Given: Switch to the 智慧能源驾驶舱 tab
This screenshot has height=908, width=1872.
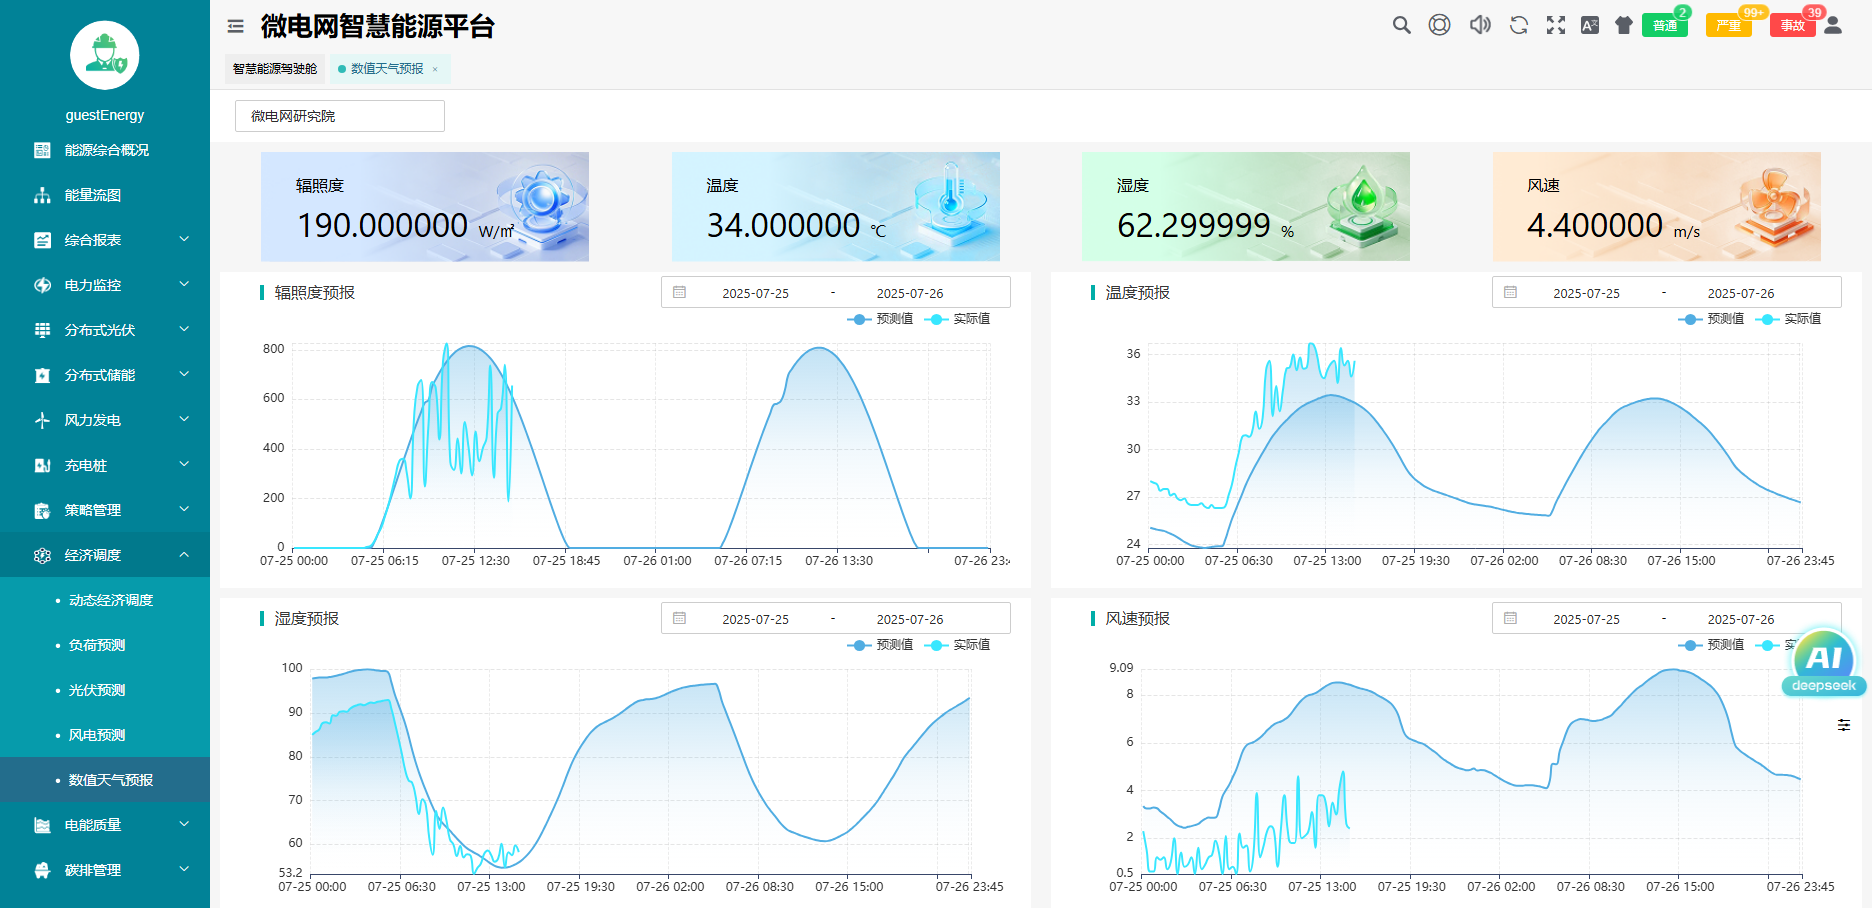Looking at the screenshot, I should pos(275,69).
